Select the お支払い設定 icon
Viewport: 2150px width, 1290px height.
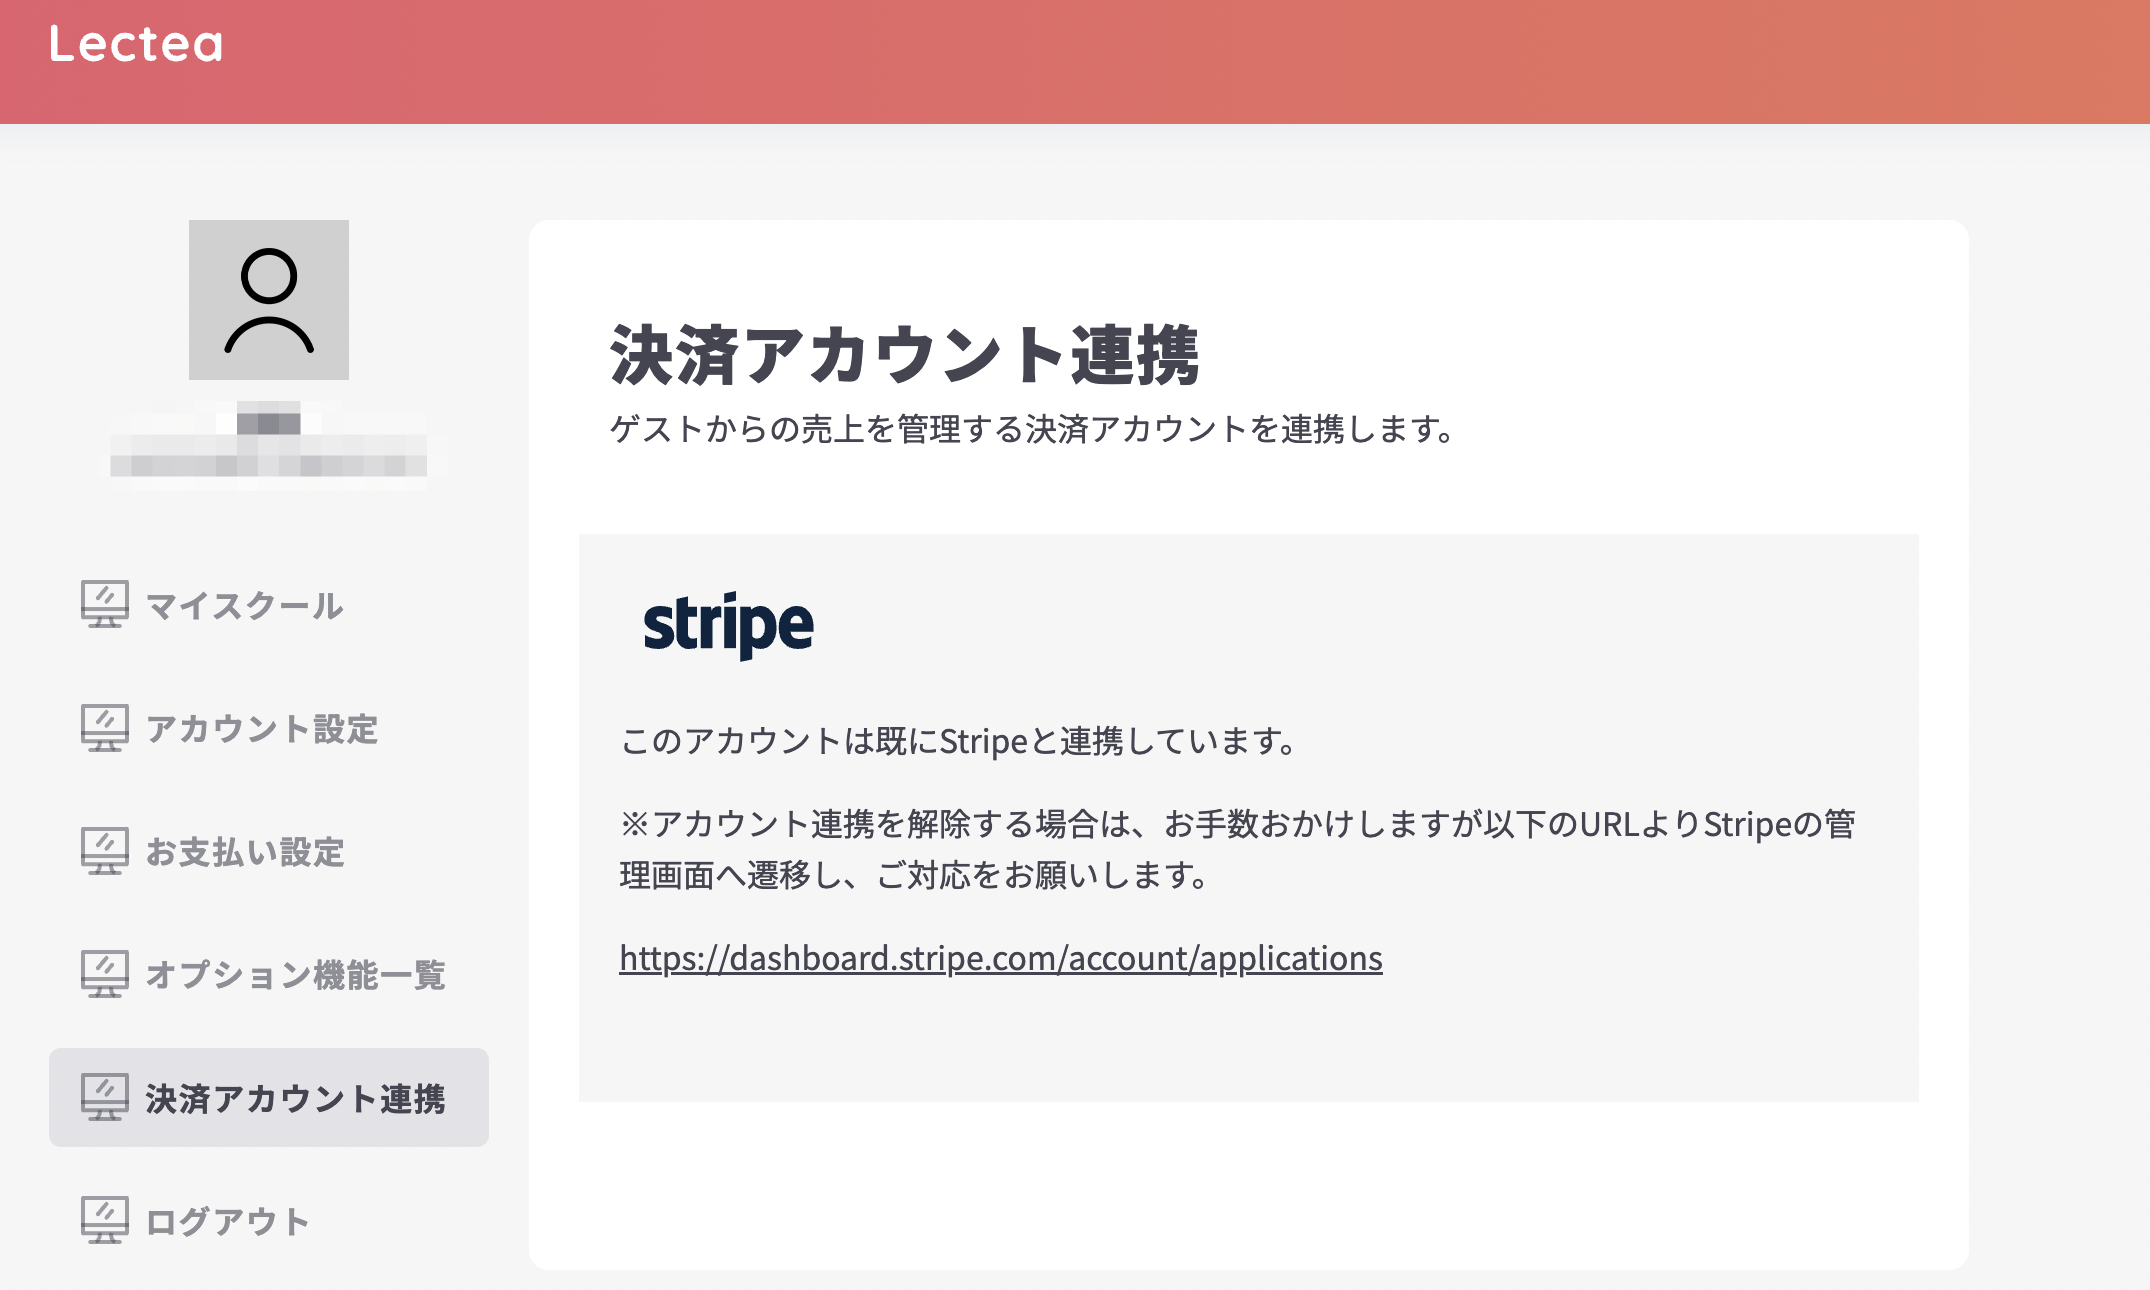(x=104, y=850)
